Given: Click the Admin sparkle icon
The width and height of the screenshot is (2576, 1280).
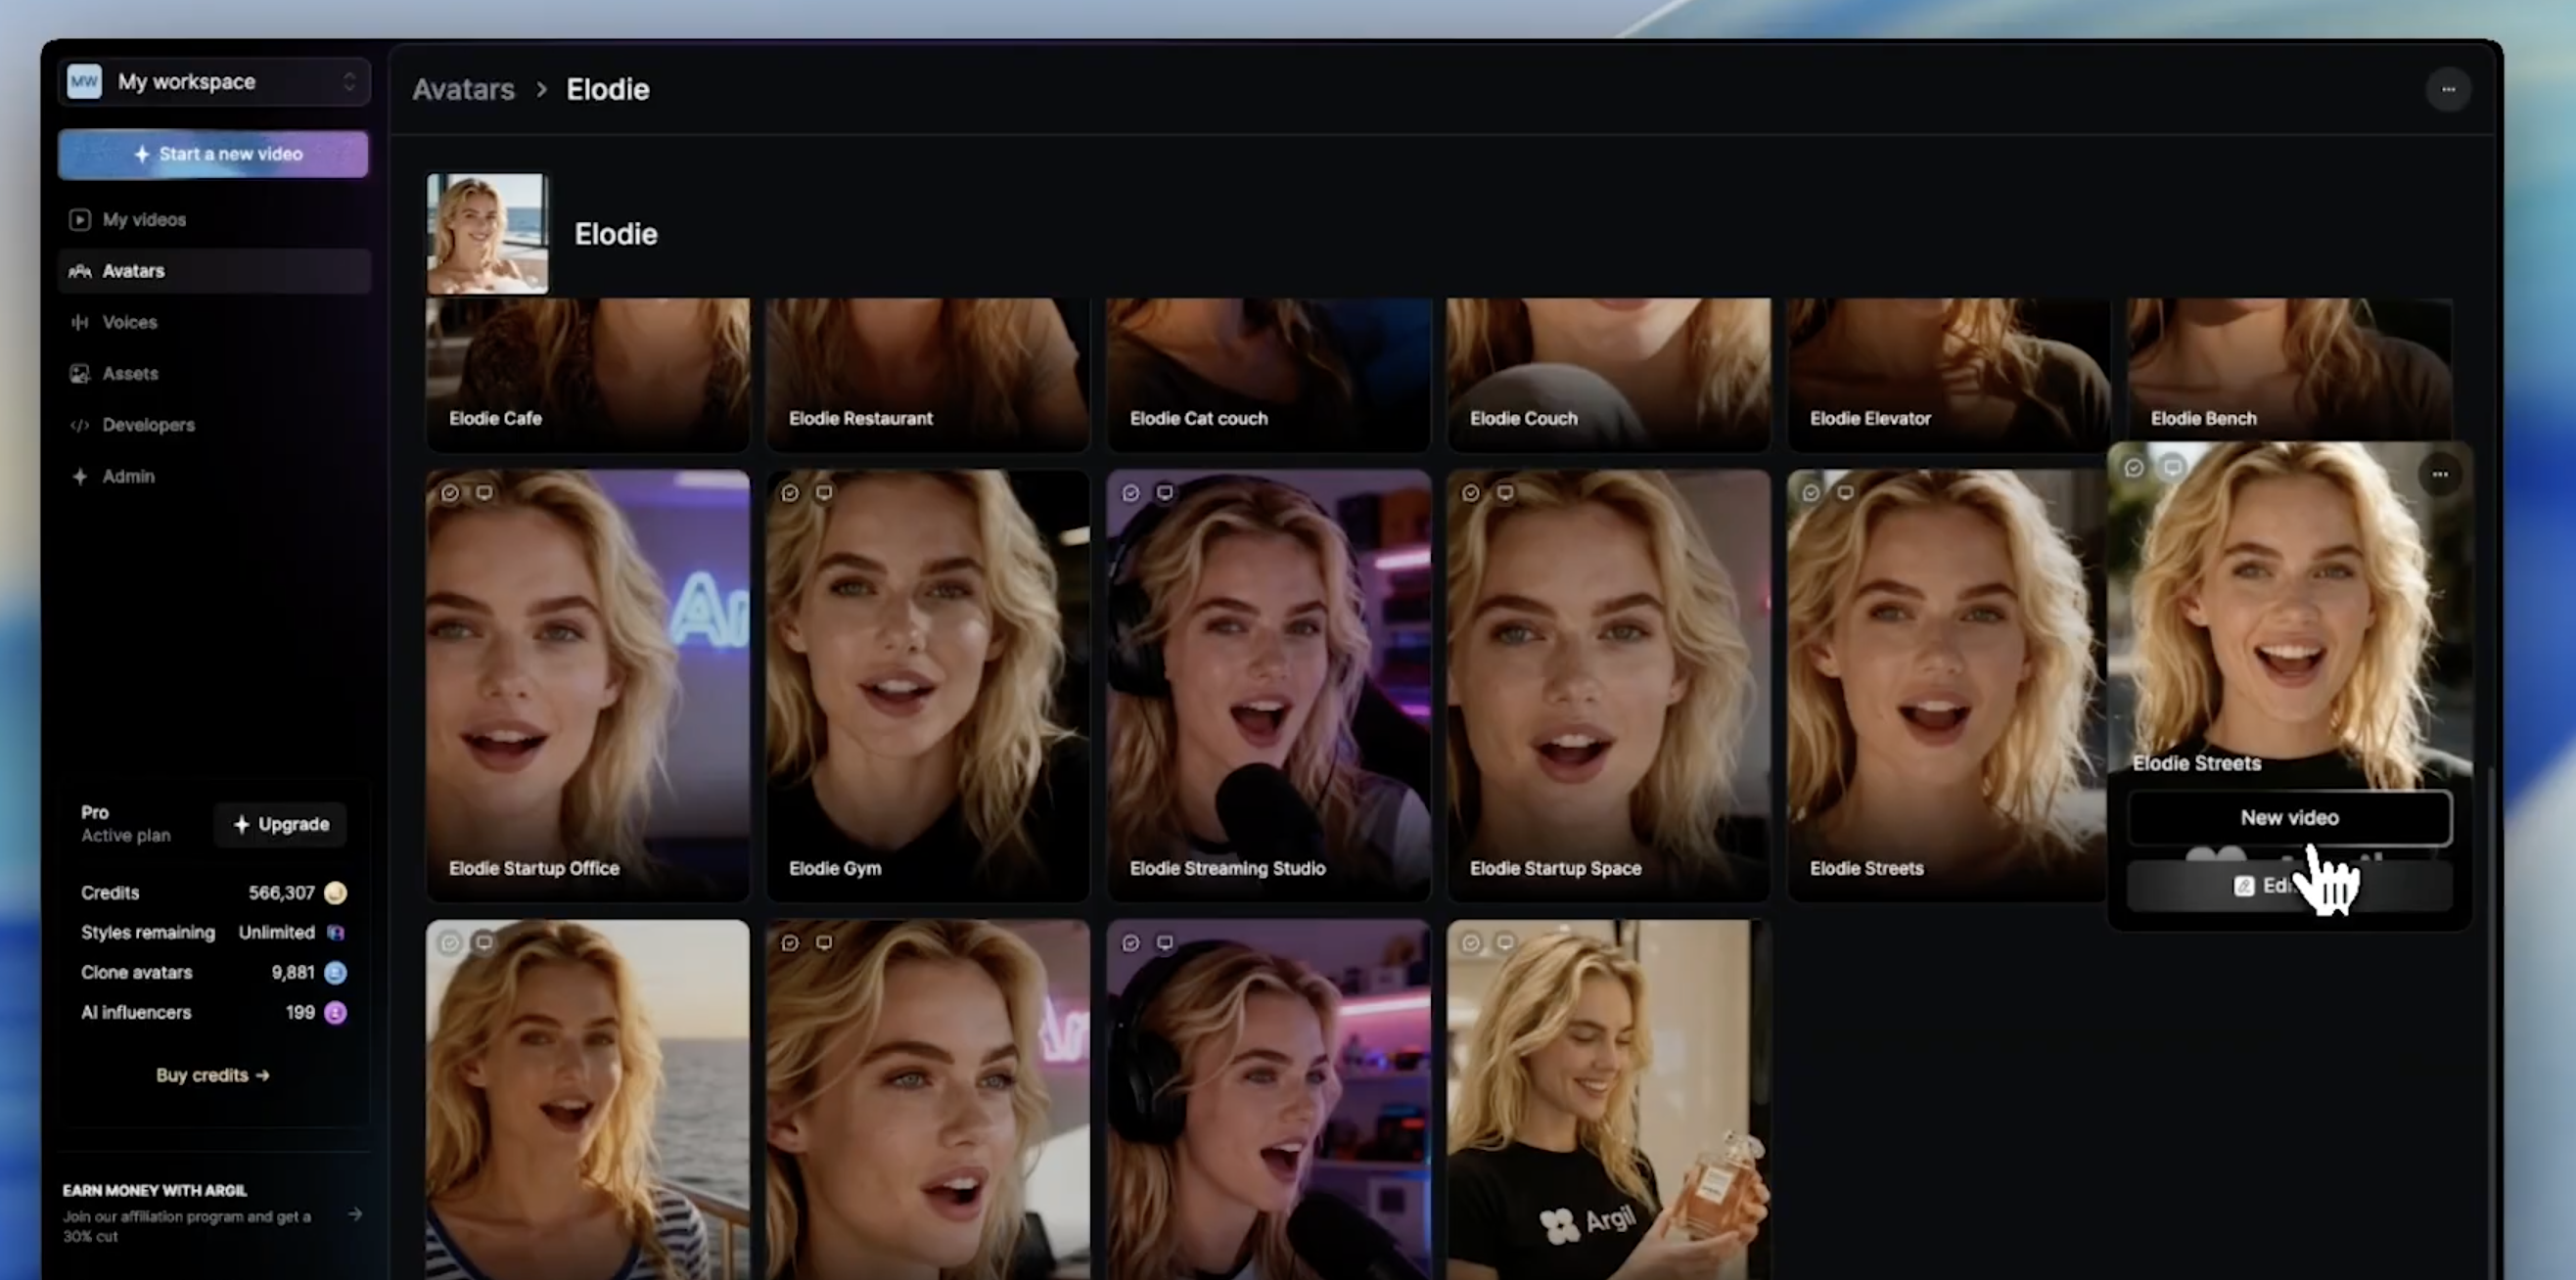Looking at the screenshot, I should point(79,477).
